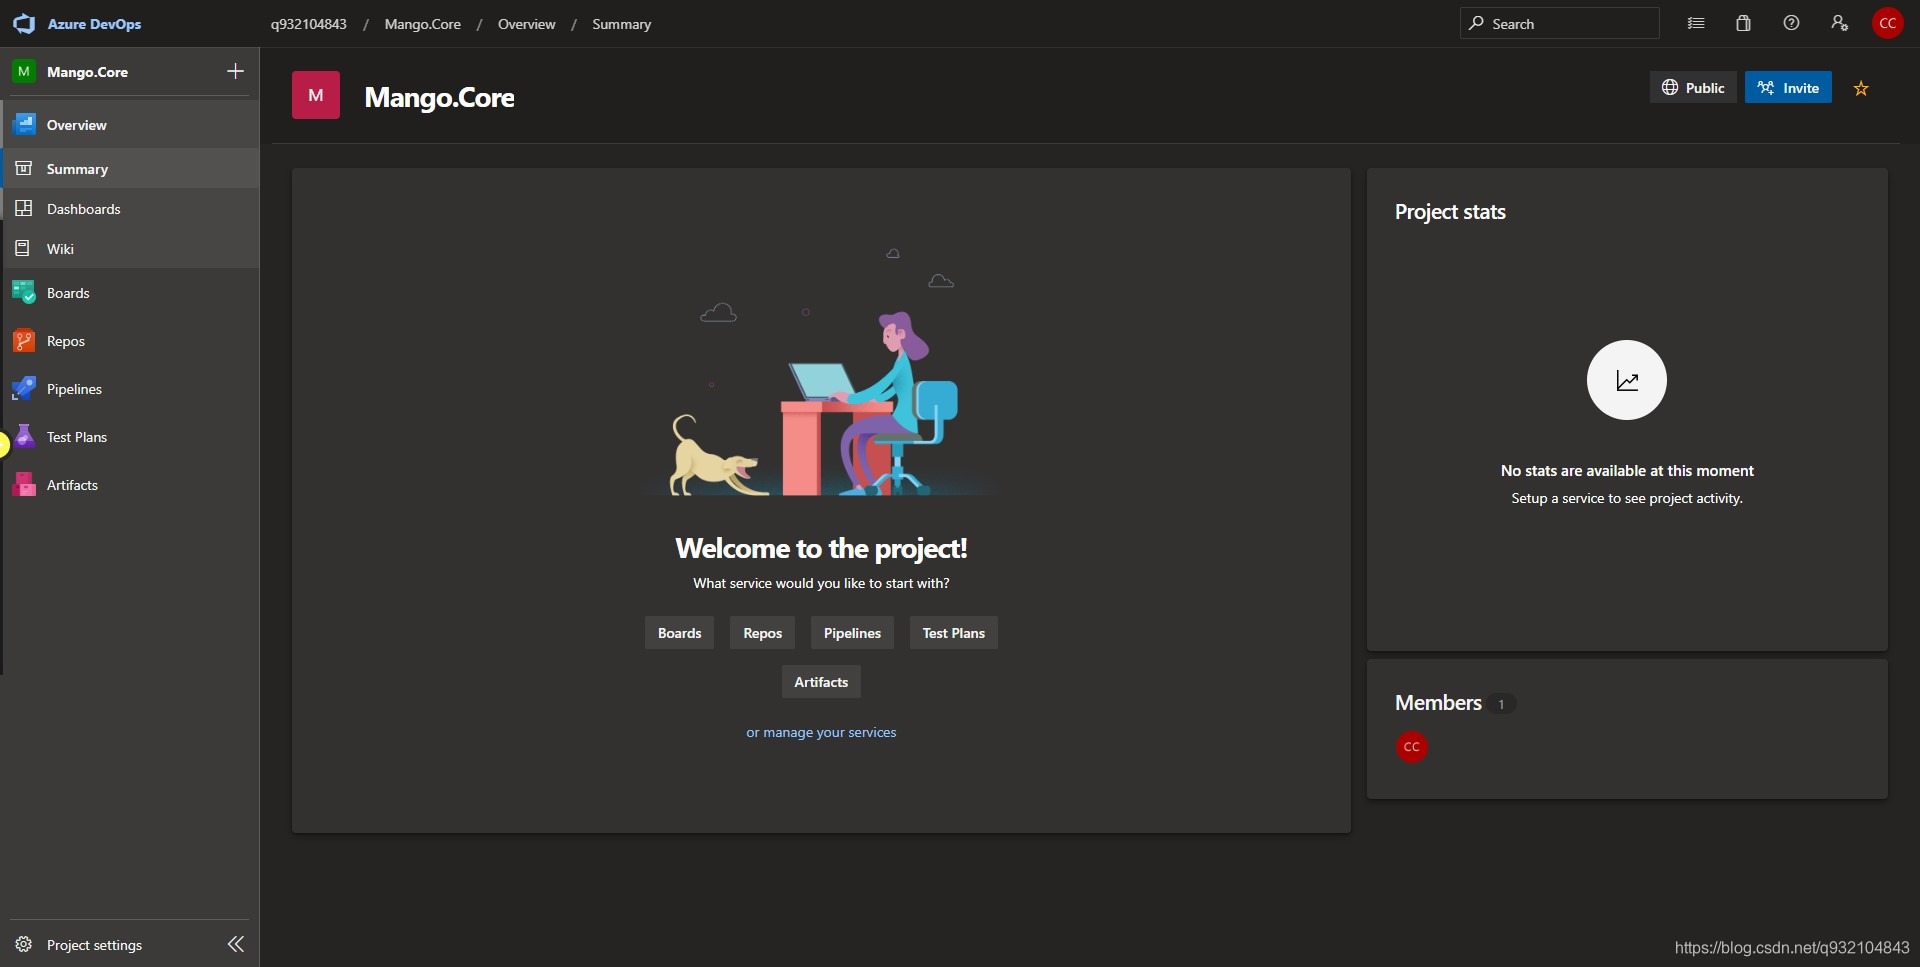This screenshot has height=967, width=1920.
Task: Select the Summary breadcrumb
Action: (621, 24)
